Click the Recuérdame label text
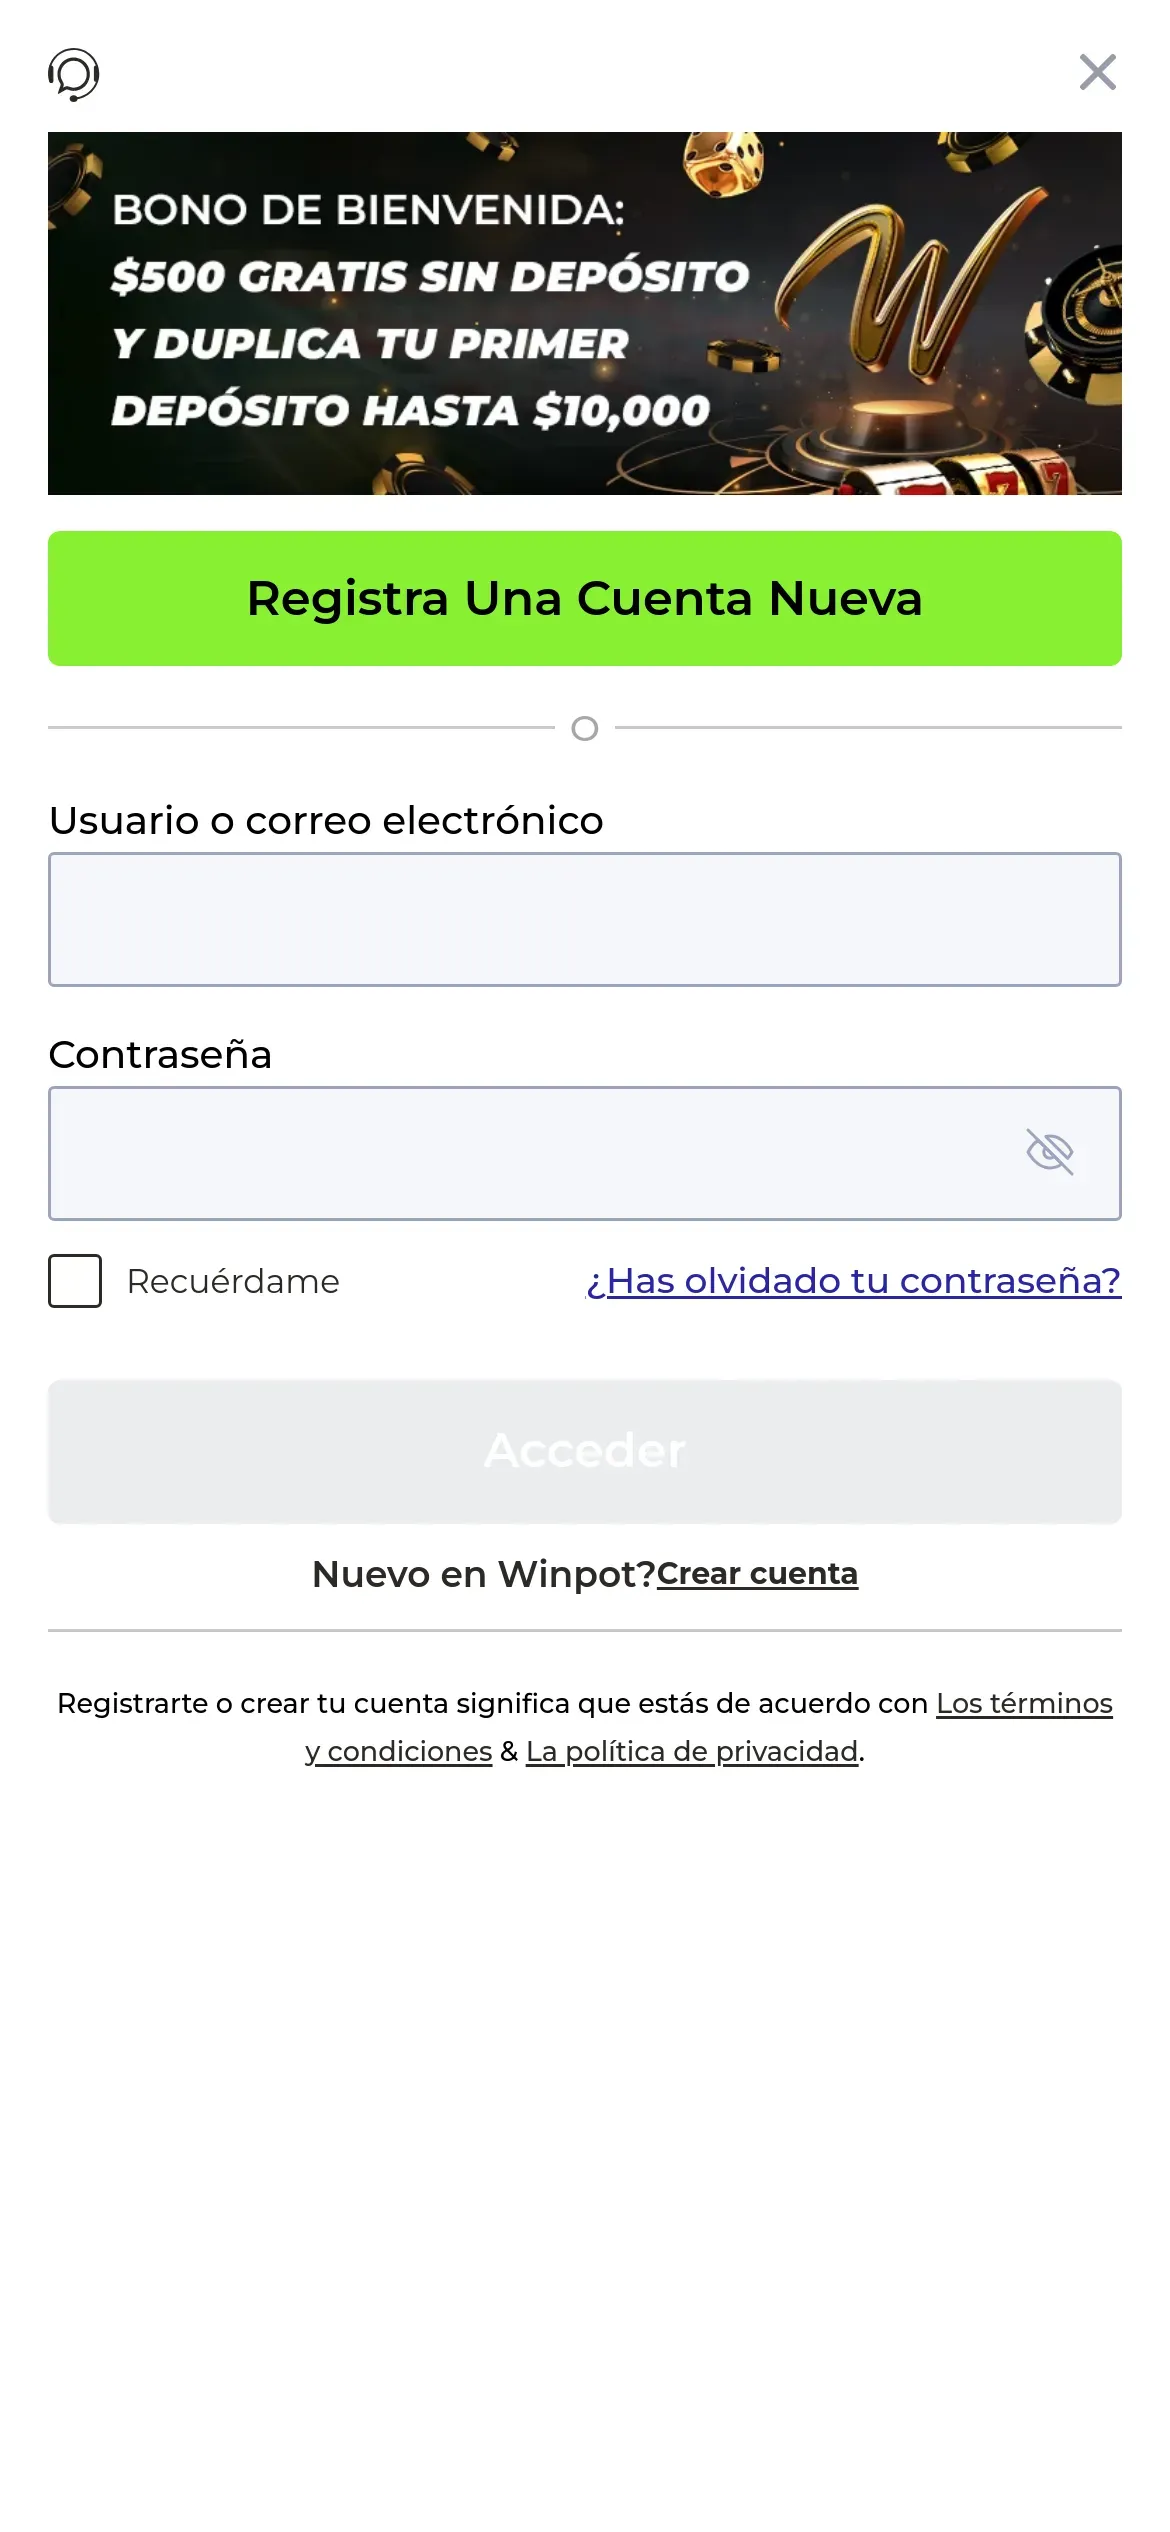 click(233, 1281)
